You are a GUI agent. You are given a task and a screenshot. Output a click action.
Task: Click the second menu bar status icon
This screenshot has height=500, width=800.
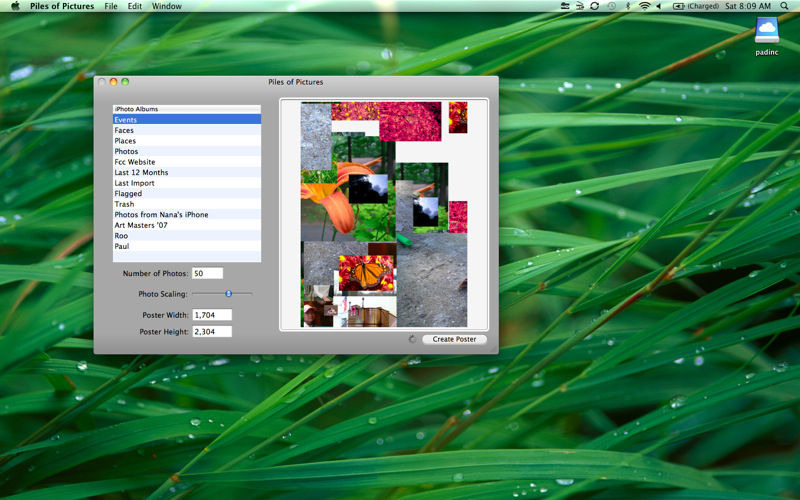pyautogui.click(x=580, y=6)
